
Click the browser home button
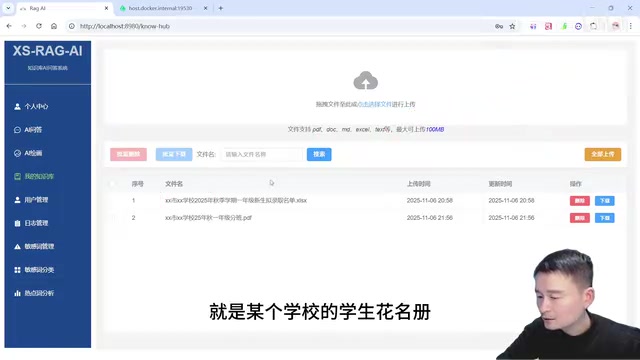[x=54, y=26]
